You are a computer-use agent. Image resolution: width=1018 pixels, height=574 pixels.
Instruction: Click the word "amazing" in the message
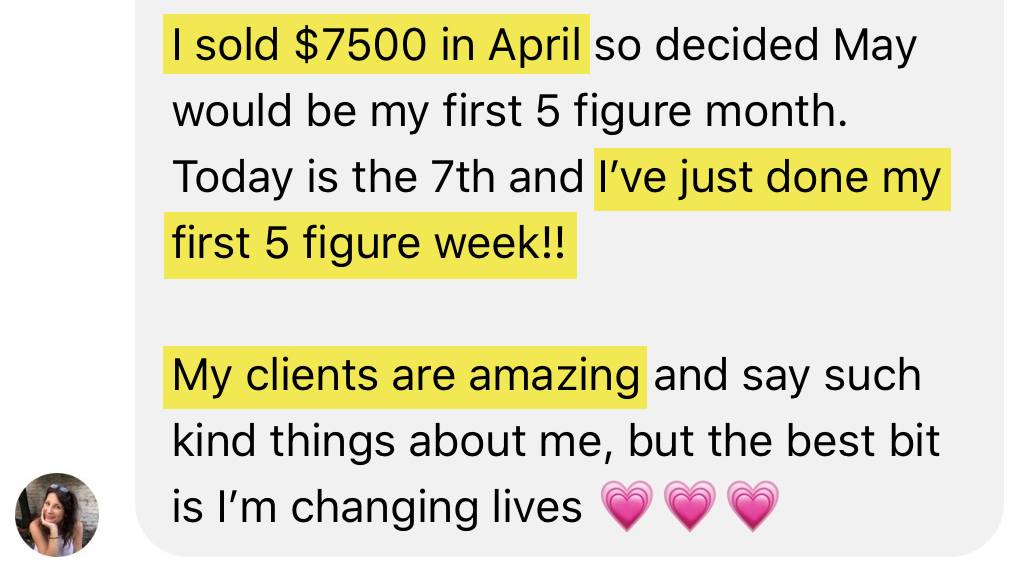(555, 375)
